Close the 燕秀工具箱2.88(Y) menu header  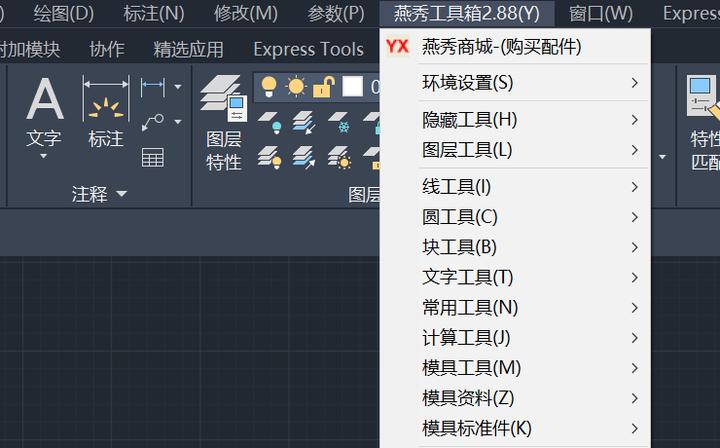click(x=467, y=14)
